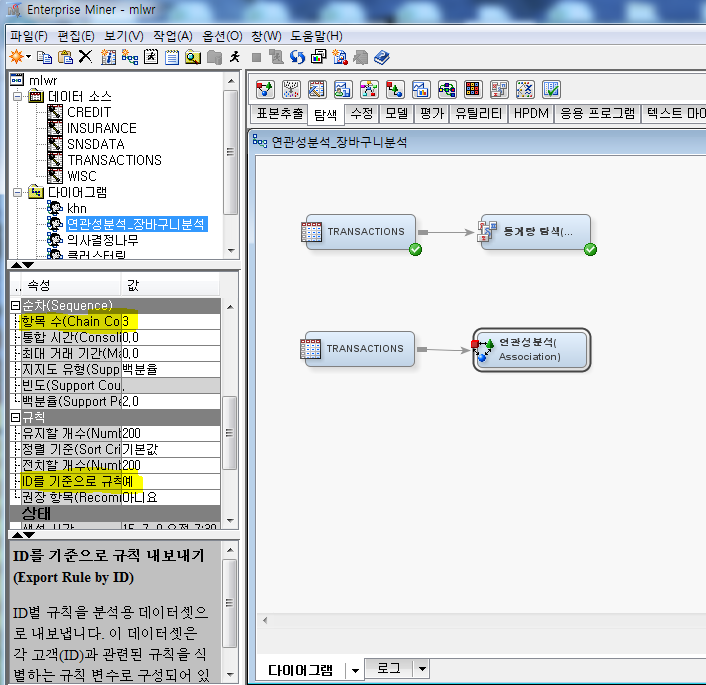This screenshot has width=706, height=685.
Task: Select the Link Analysis node tool icon
Action: tap(369, 89)
